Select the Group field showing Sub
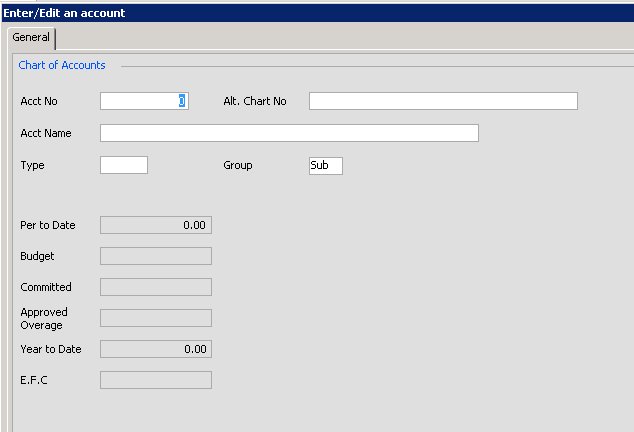The height and width of the screenshot is (432, 634). (326, 166)
